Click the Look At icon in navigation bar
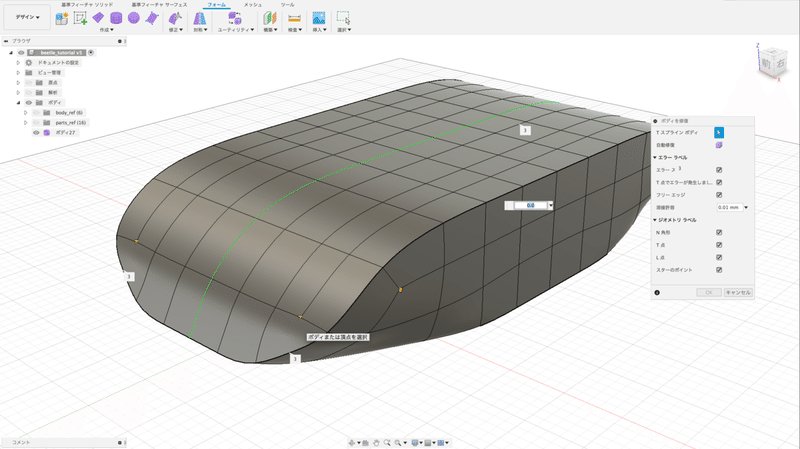Image resolution: width=800 pixels, height=449 pixels. tap(365, 443)
